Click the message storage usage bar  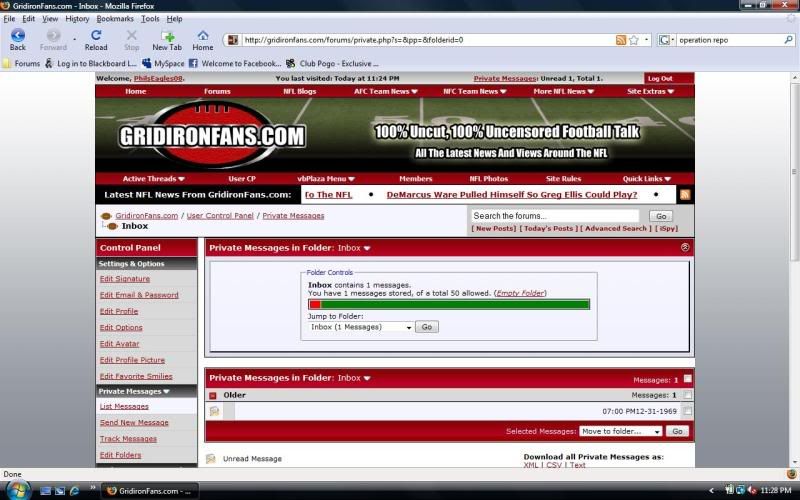tap(449, 305)
